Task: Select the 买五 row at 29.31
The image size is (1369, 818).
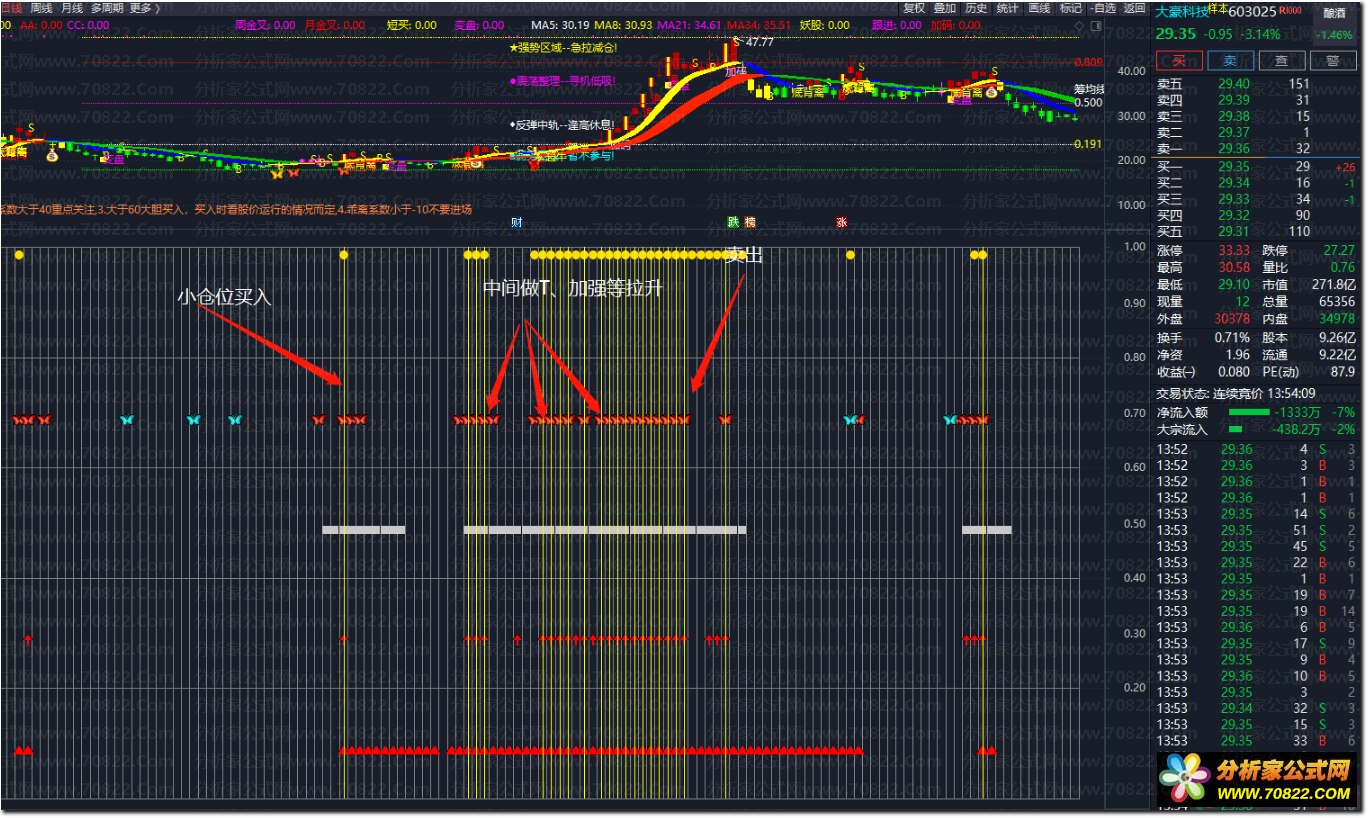Action: pyautogui.click(x=1256, y=231)
